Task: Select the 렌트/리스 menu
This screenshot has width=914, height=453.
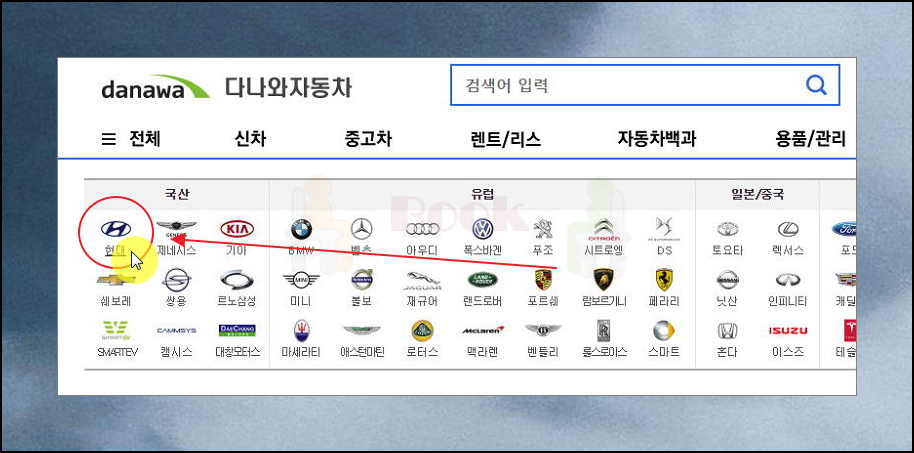Action: [x=505, y=139]
